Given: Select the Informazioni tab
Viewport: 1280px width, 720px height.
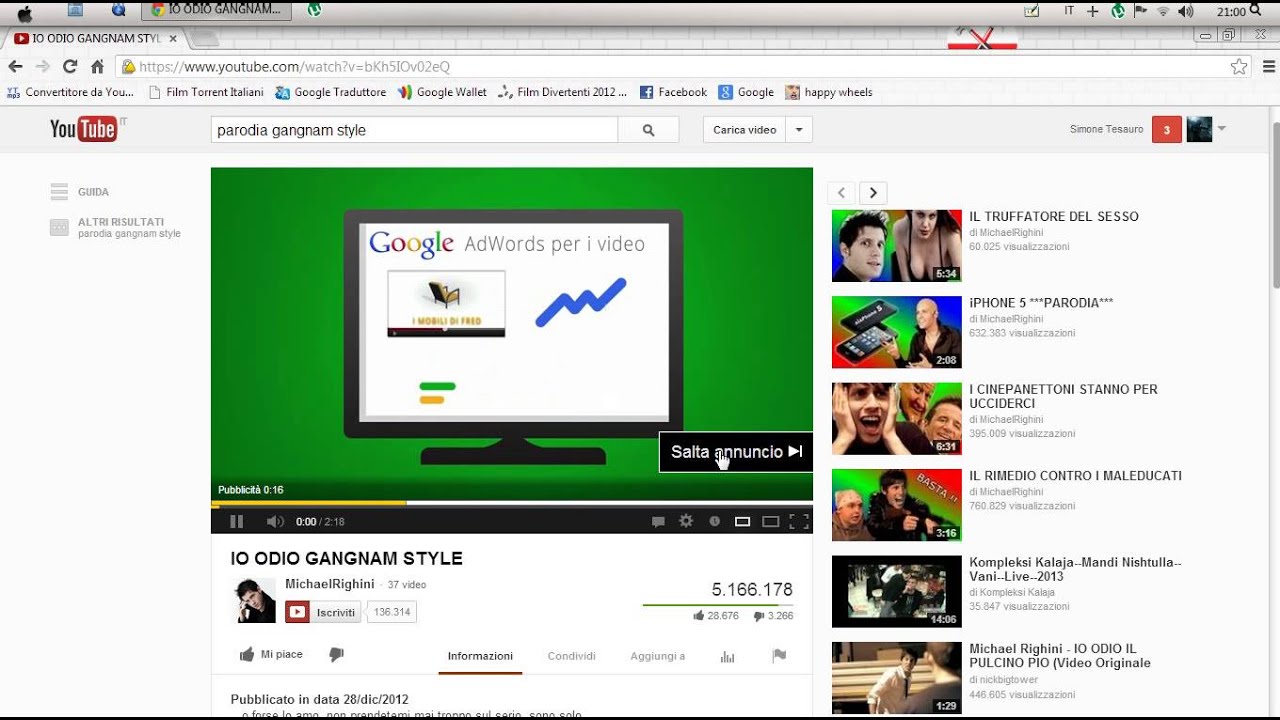Looking at the screenshot, I should pyautogui.click(x=480, y=656).
